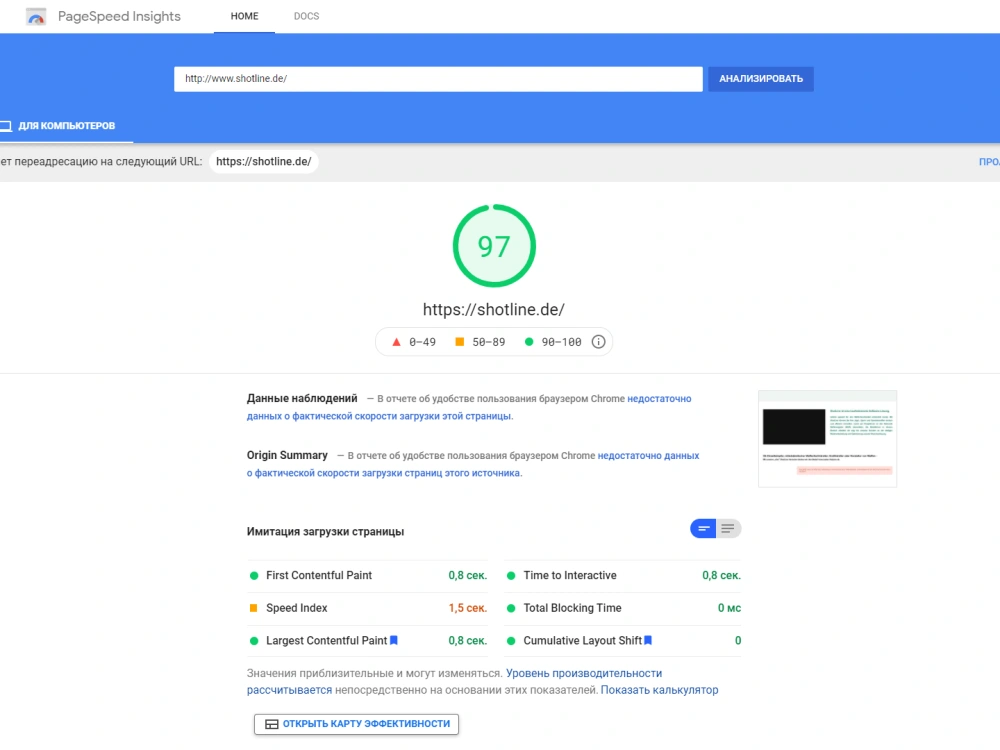This screenshot has height=750, width=1000.
Task: Click the First Contentful Paint metric label
Action: [319, 575]
